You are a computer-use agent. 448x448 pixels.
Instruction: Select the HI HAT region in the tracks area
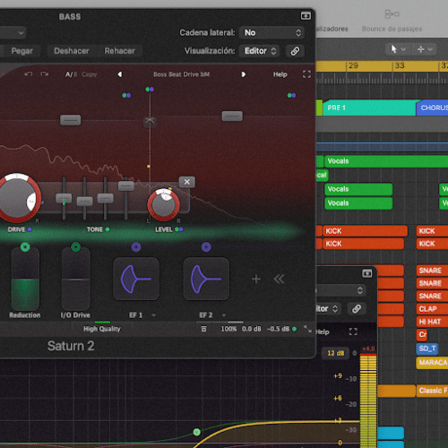432,322
